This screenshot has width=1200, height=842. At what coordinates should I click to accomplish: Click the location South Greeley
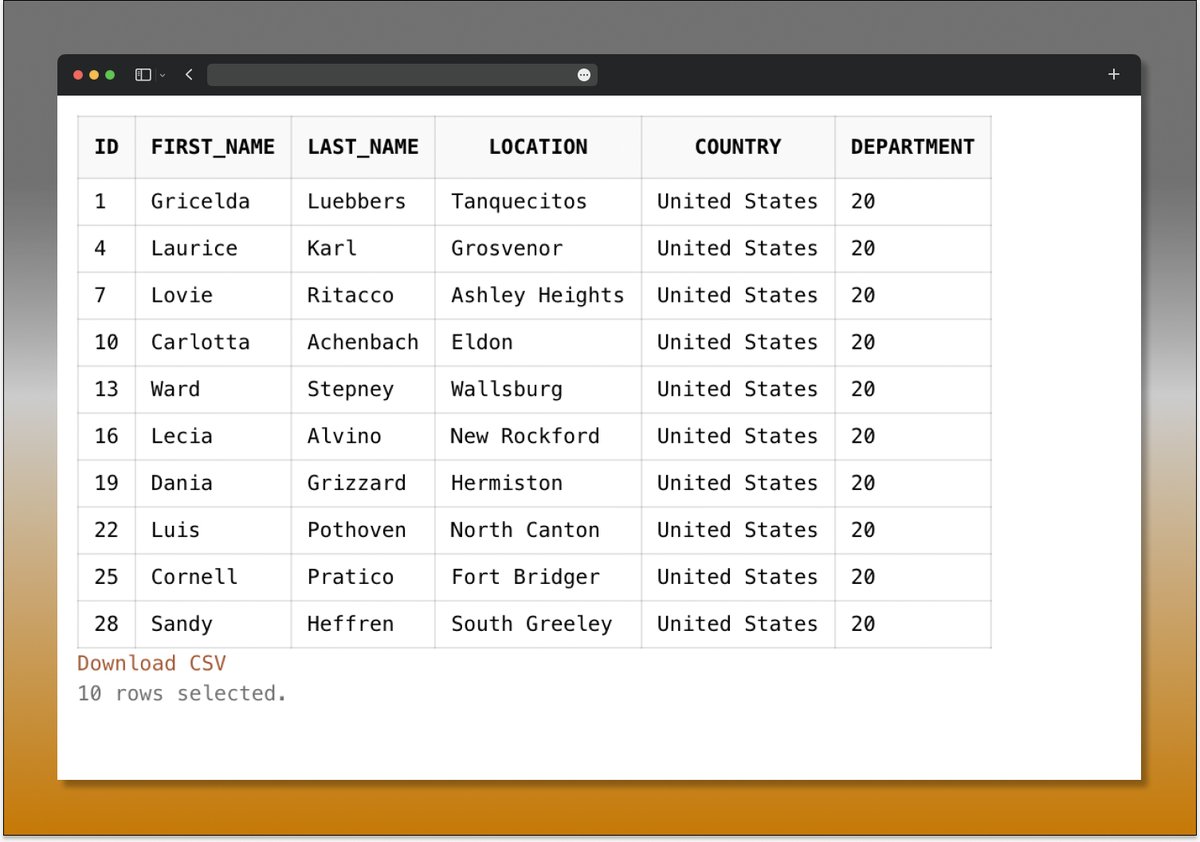click(531, 624)
